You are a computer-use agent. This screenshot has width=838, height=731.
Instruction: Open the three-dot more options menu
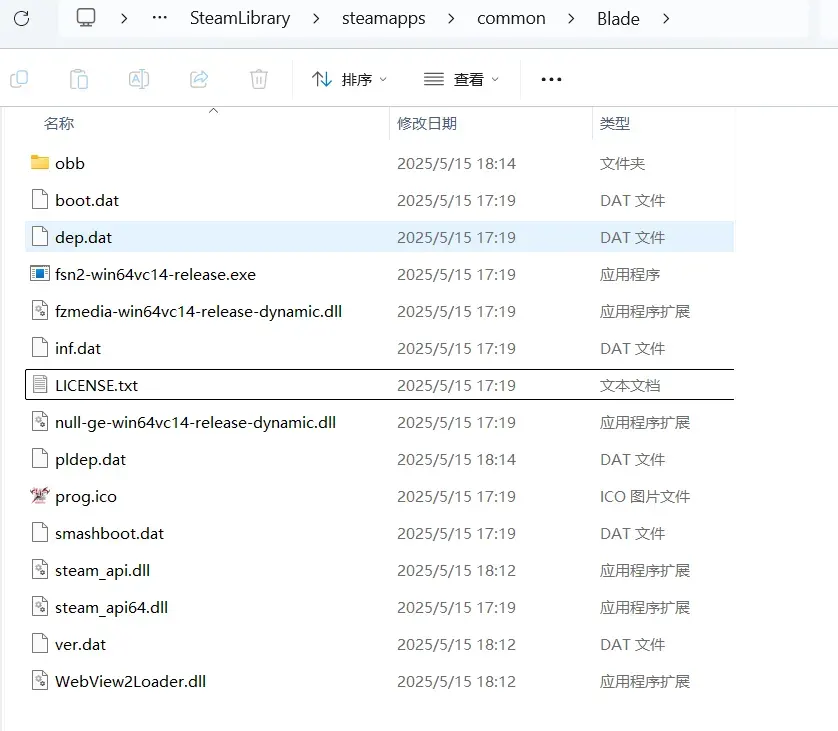(x=551, y=80)
